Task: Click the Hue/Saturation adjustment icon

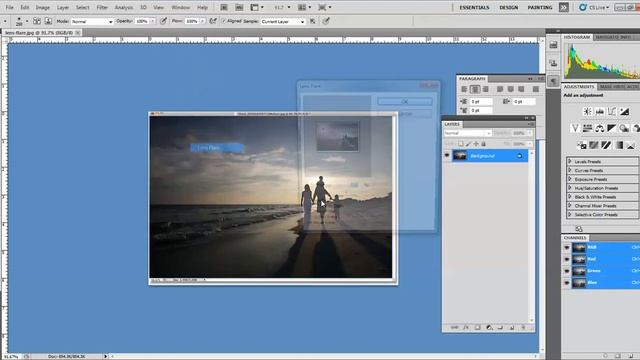Action: coord(587,128)
